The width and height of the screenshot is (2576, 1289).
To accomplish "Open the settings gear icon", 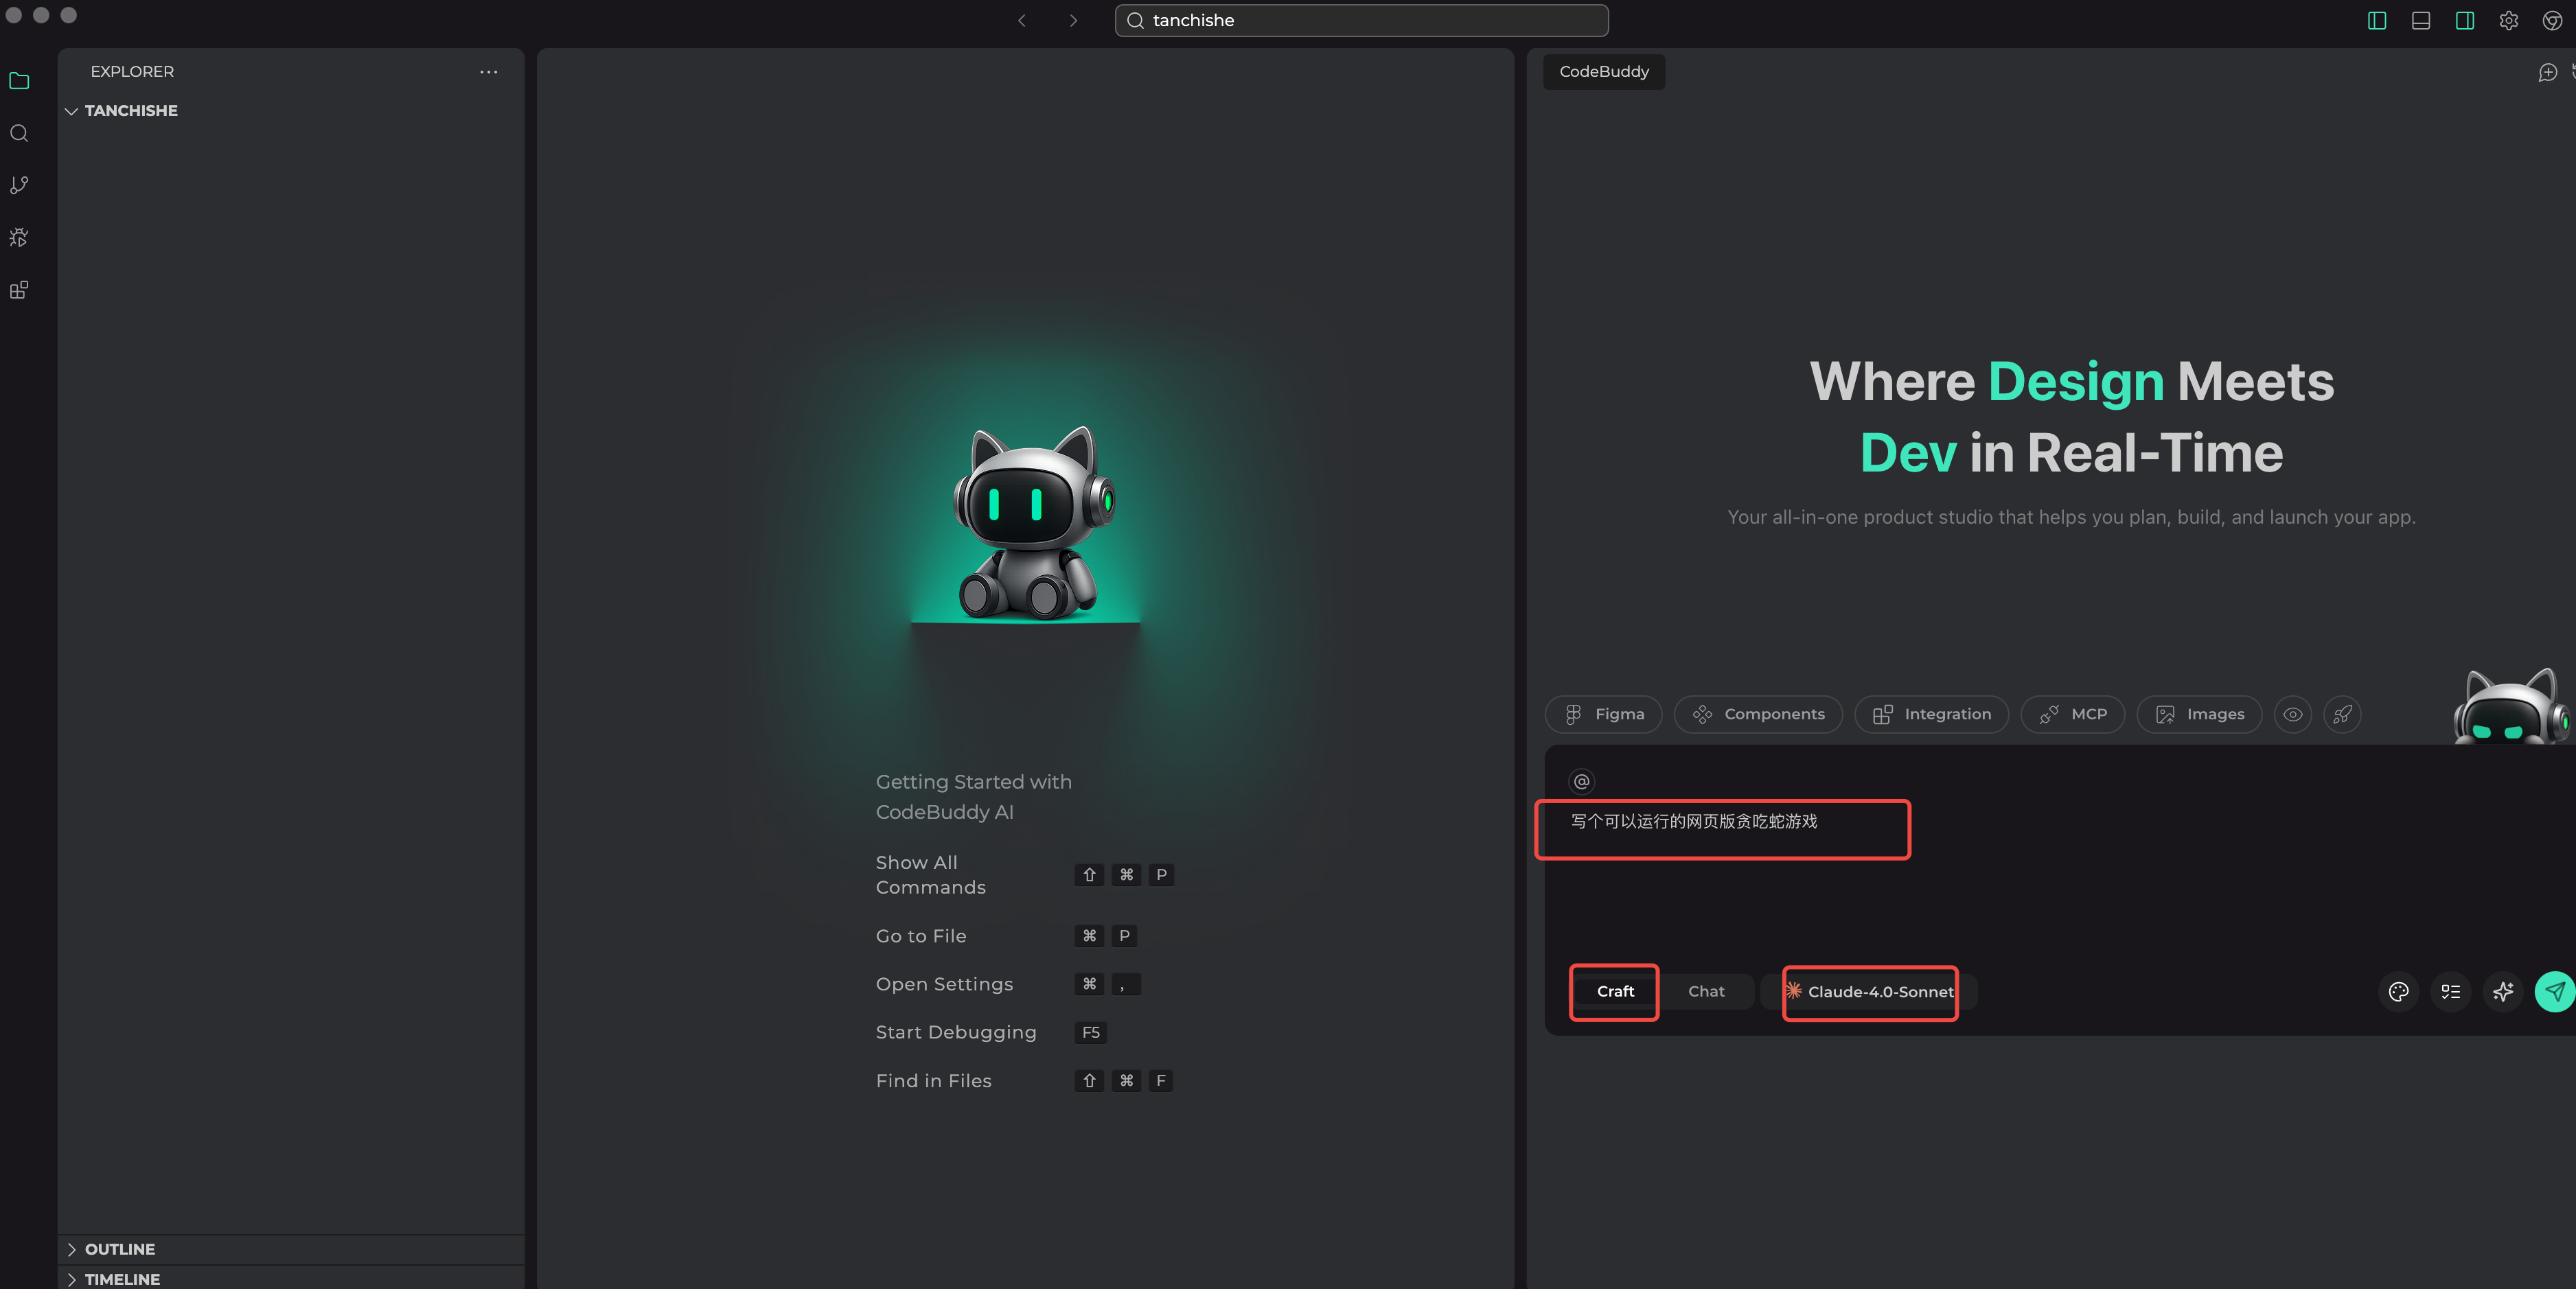I will coord(2509,20).
